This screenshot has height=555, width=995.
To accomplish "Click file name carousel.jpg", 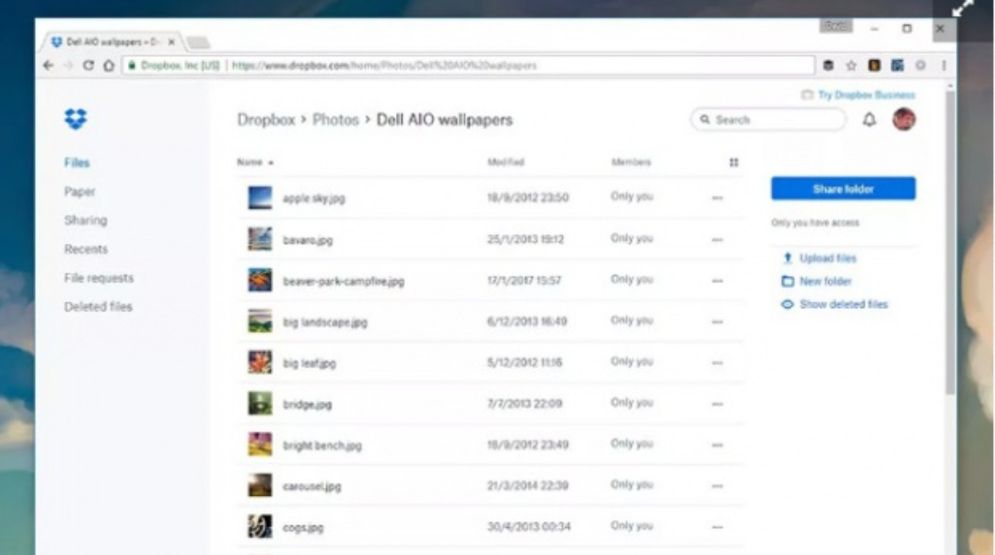I will (312, 486).
